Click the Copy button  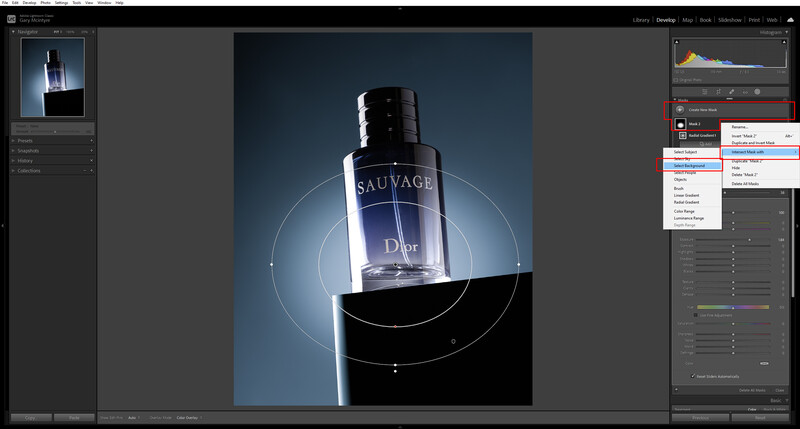click(31, 418)
